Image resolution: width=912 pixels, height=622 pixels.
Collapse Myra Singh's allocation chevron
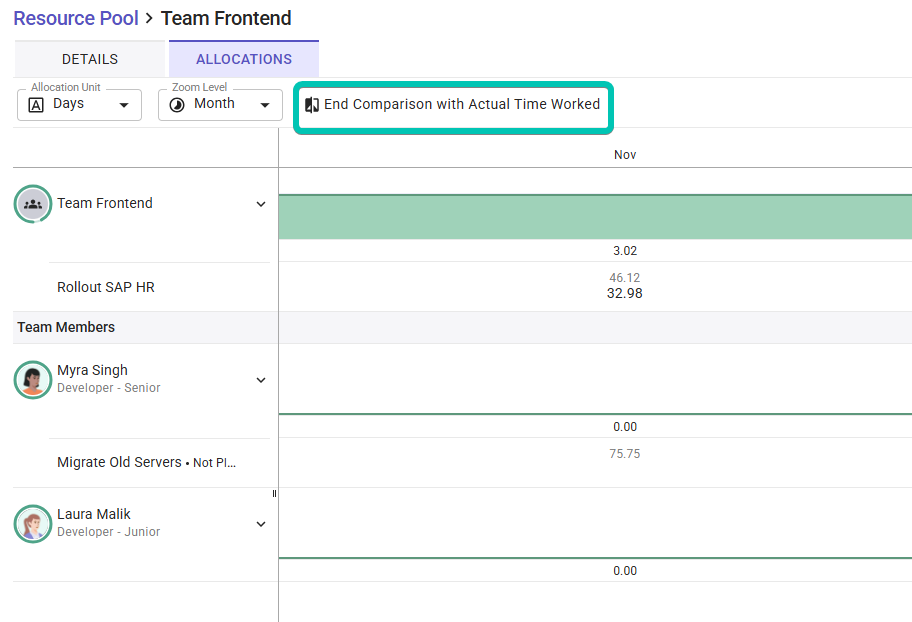(x=261, y=380)
